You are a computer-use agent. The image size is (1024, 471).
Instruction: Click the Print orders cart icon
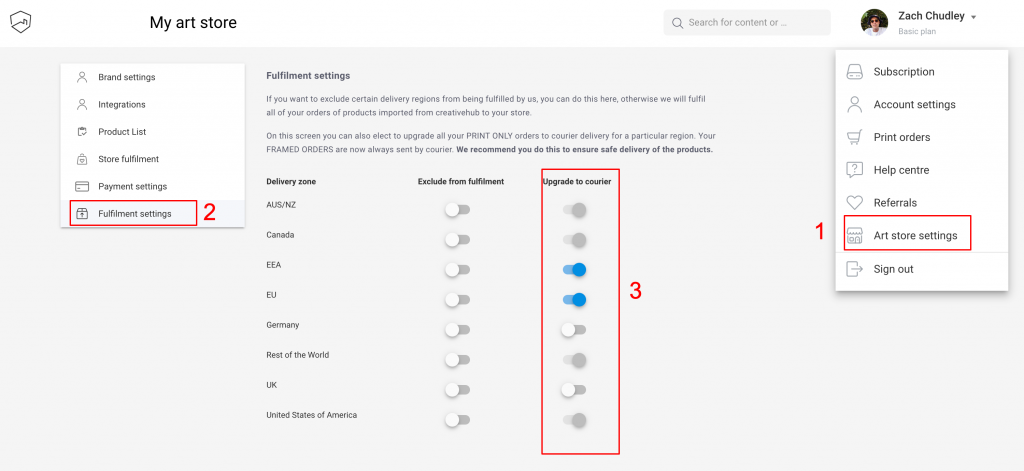[855, 137]
